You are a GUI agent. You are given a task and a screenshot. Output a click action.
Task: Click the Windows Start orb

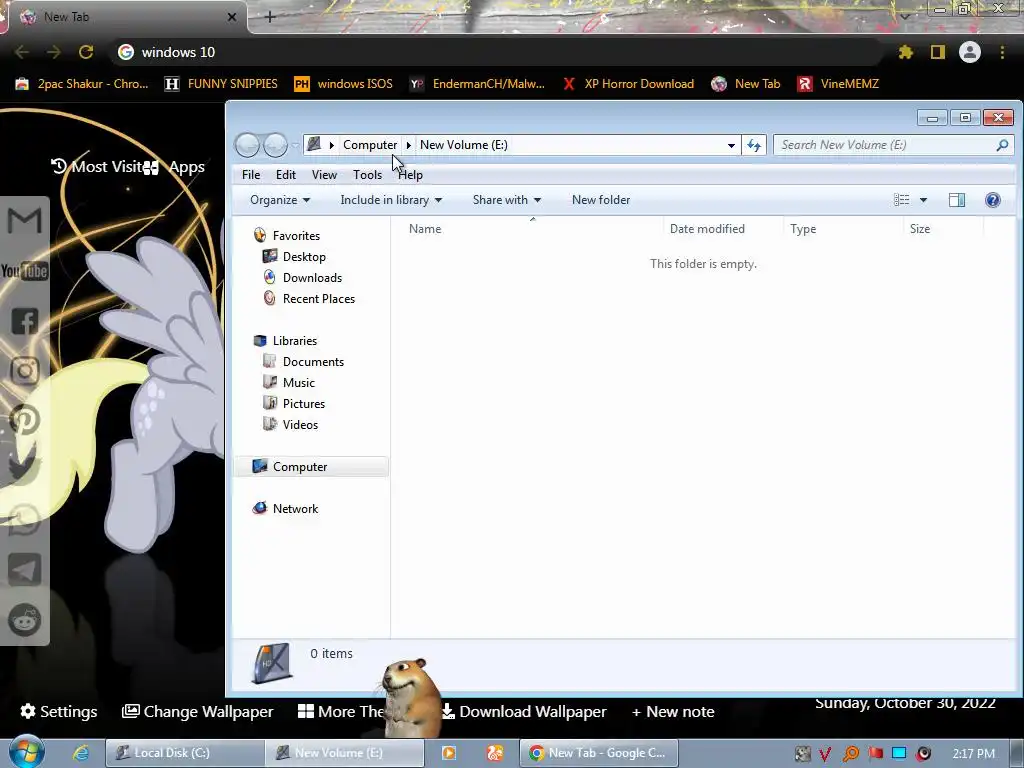(26, 752)
